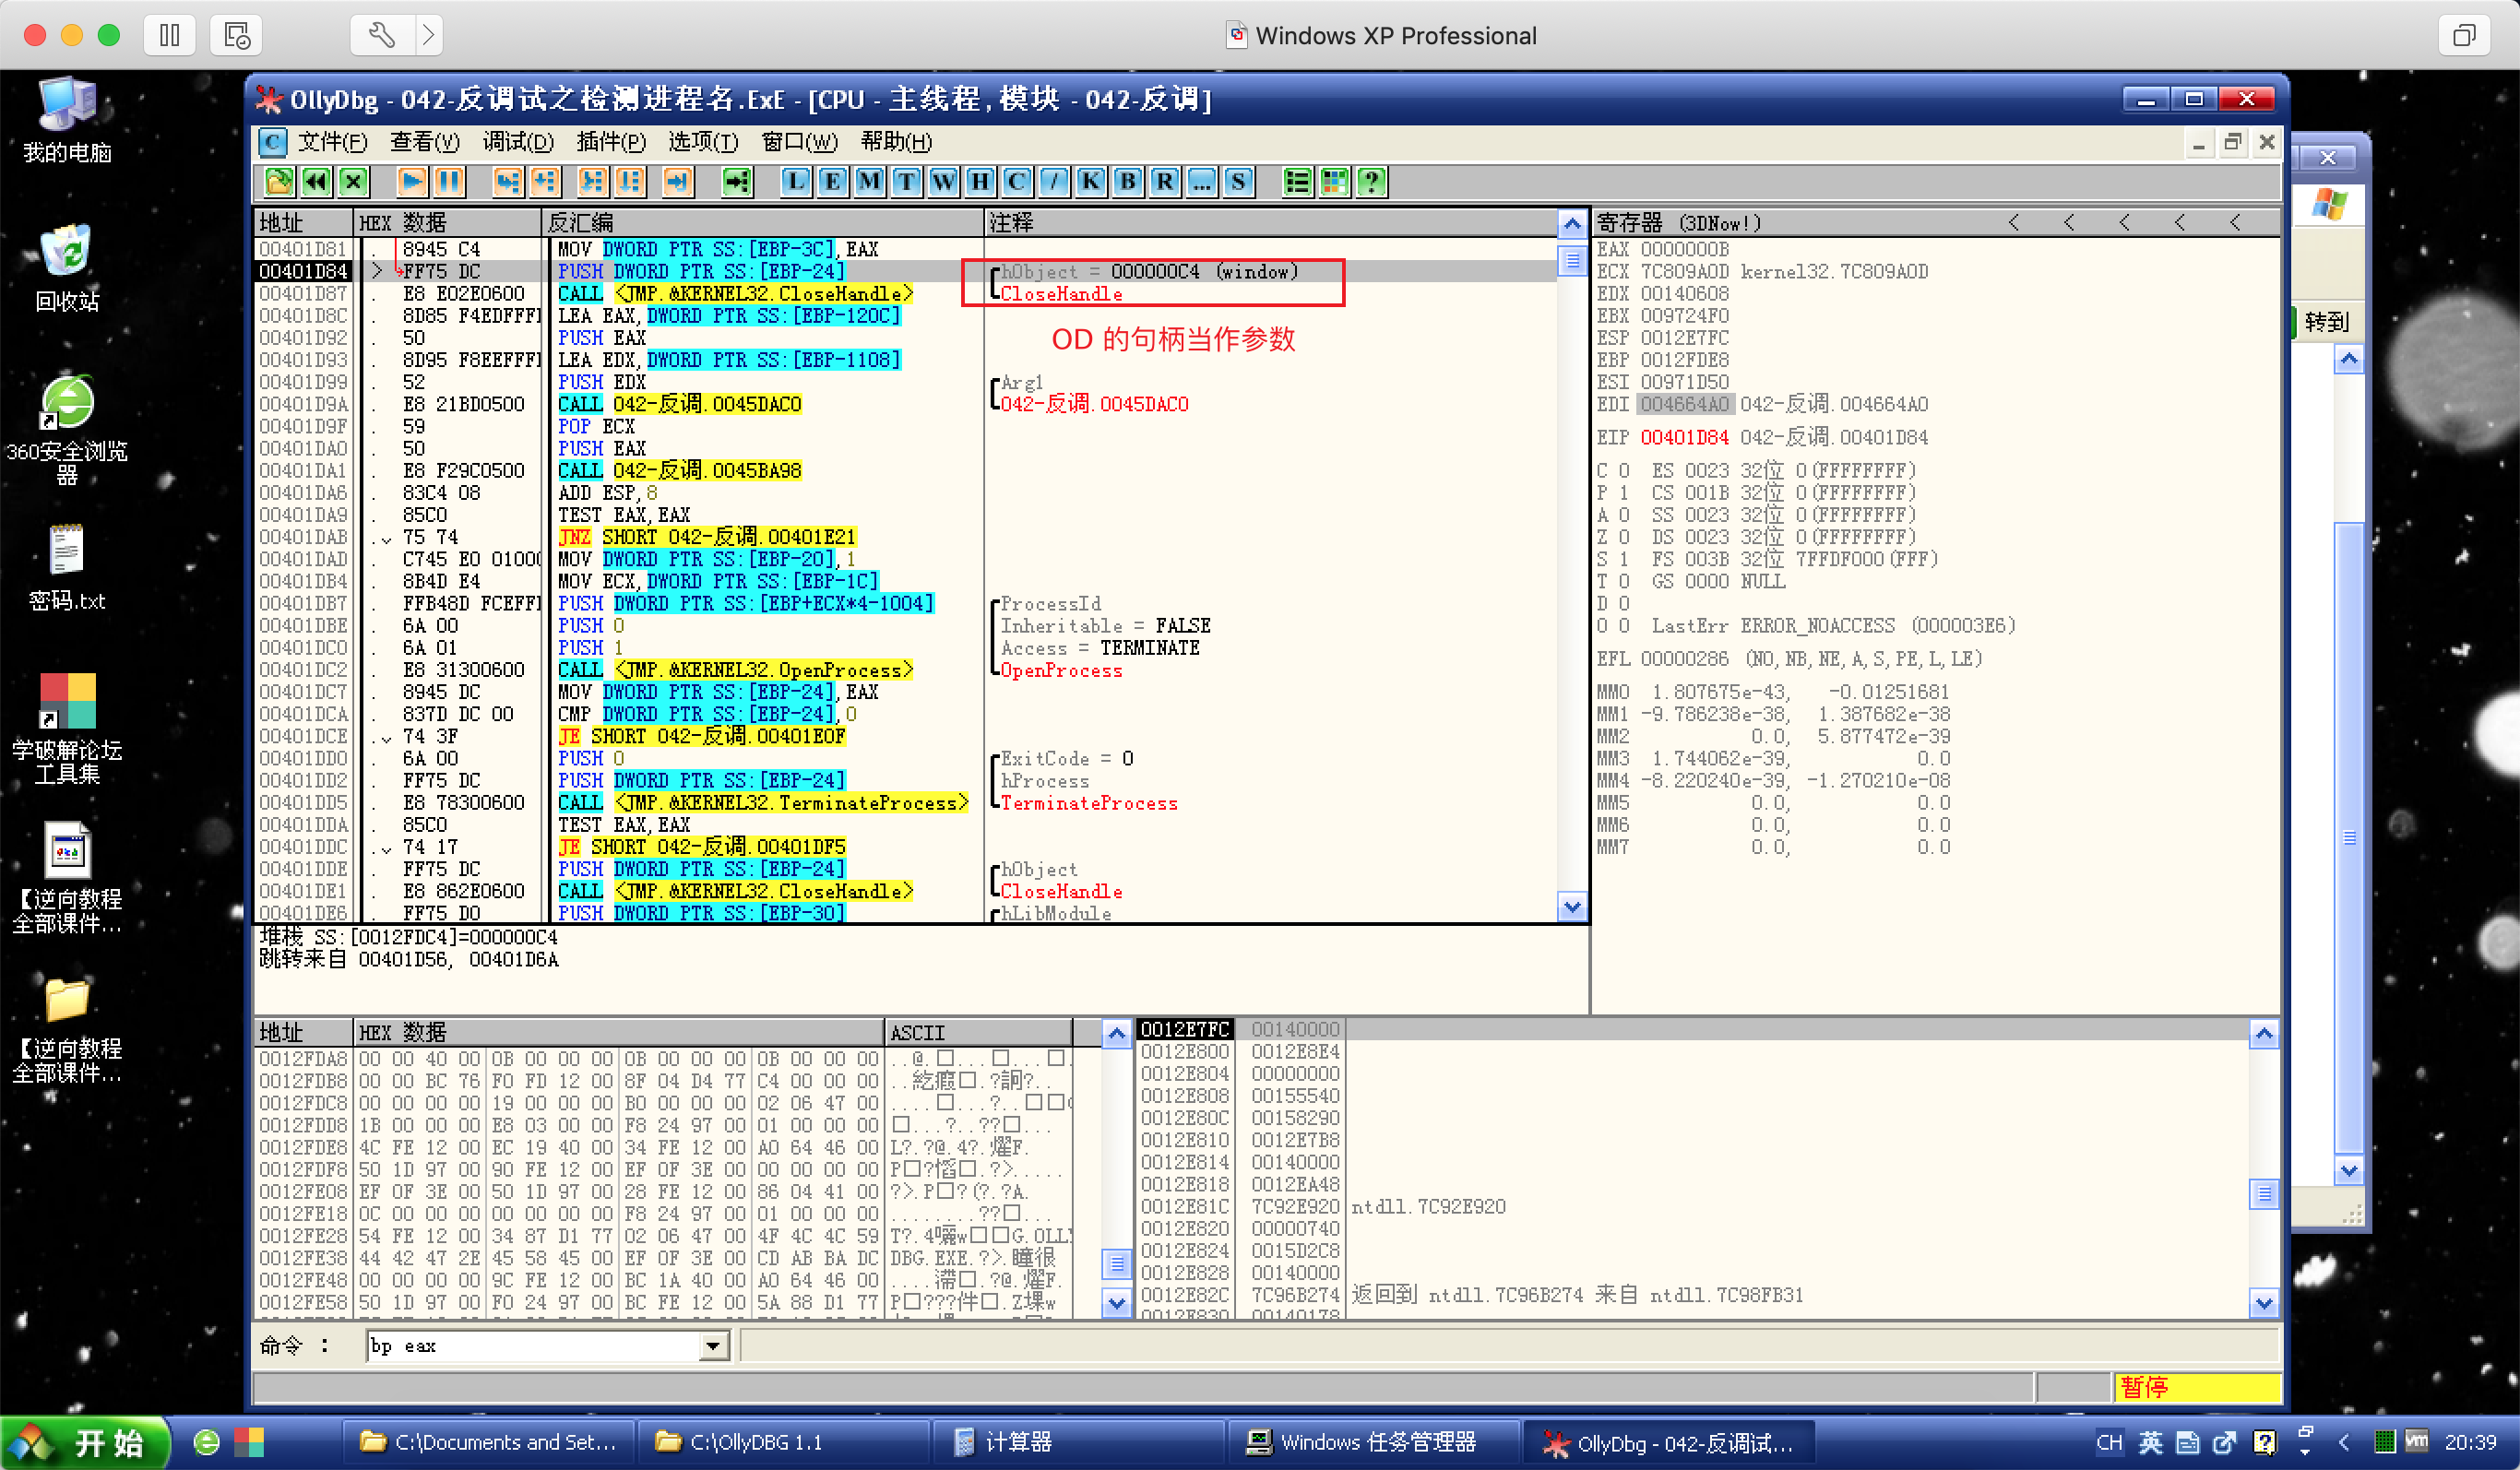Show Breakpoints window via B button
2520x1470 pixels.
pyautogui.click(x=1127, y=182)
